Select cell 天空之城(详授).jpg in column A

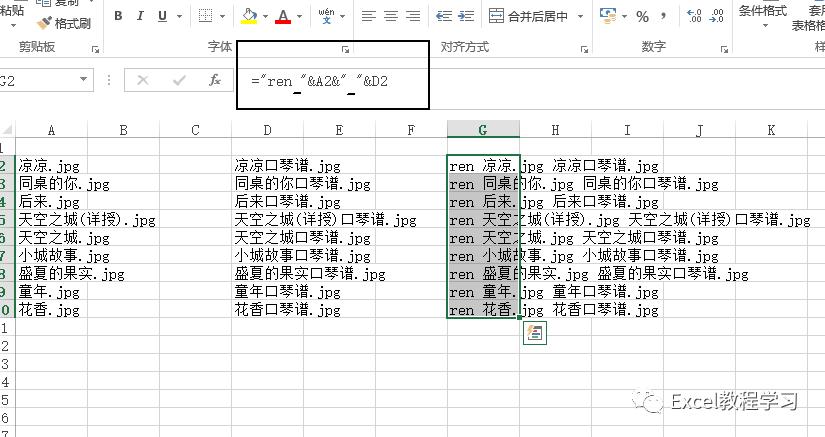52,219
